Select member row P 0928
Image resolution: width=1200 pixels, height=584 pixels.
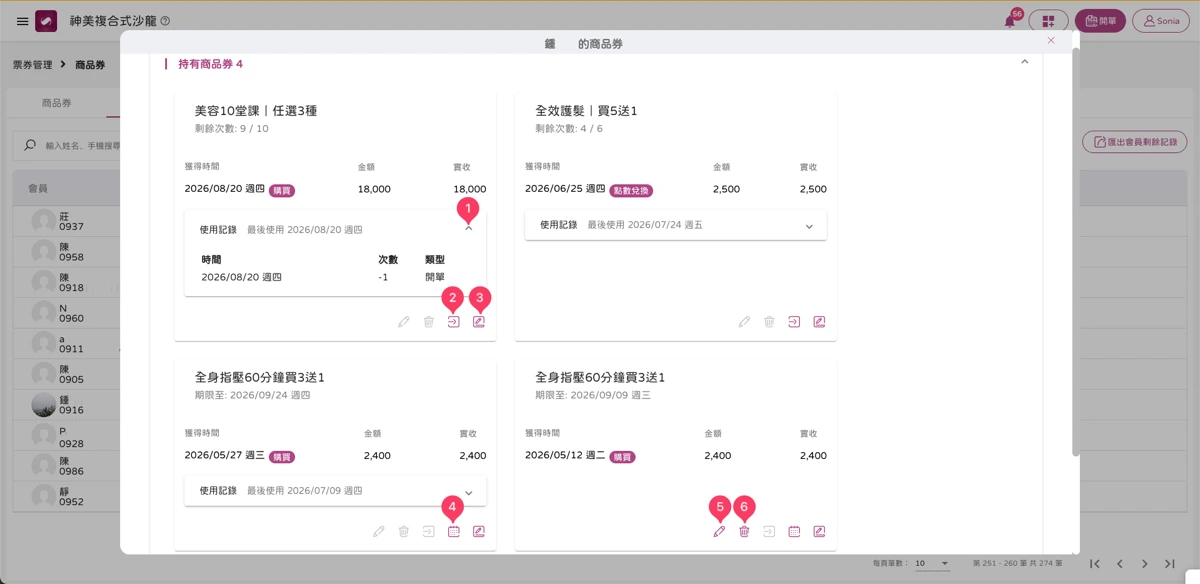pos(66,436)
